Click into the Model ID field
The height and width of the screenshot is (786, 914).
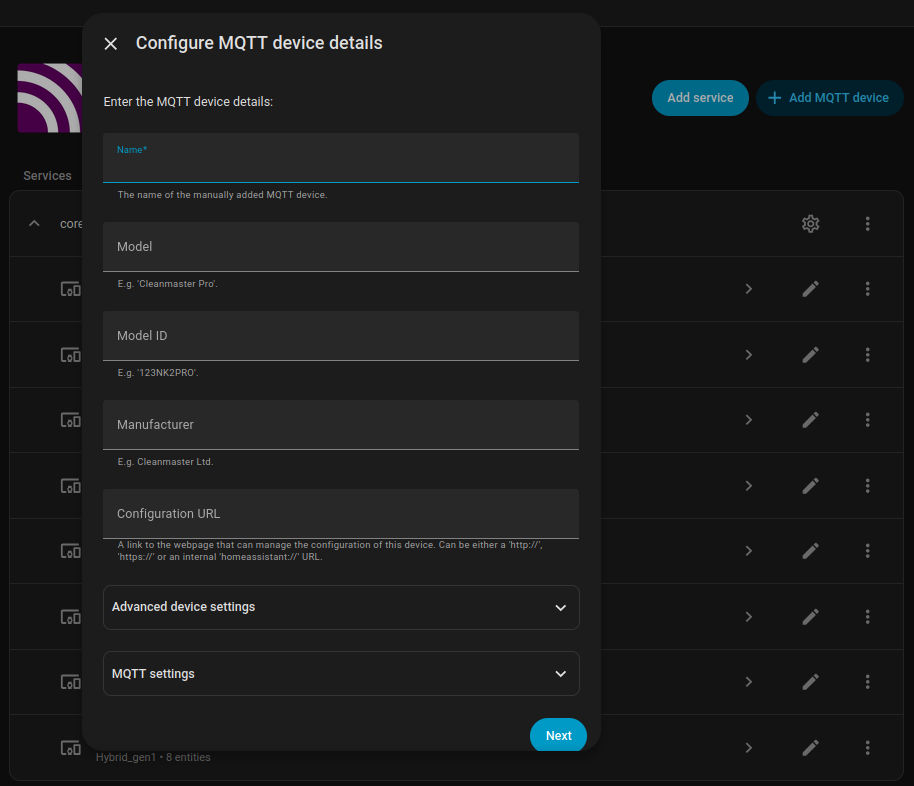coord(341,336)
